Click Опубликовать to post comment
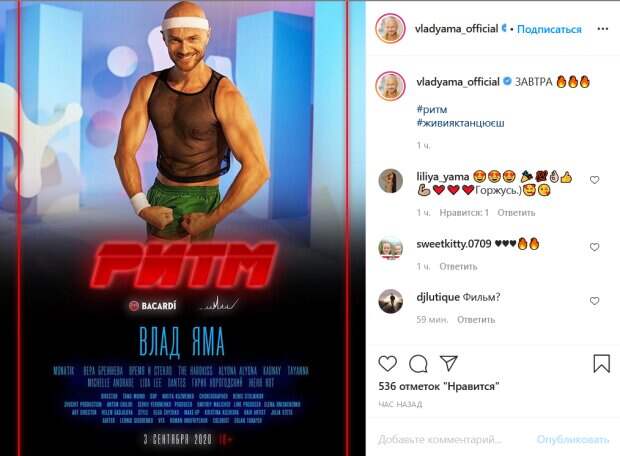This screenshot has height=456, width=620. [573, 439]
